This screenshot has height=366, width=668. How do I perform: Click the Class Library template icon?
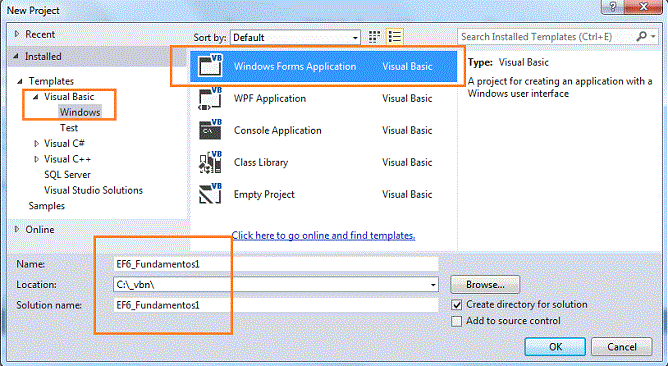[x=210, y=162]
